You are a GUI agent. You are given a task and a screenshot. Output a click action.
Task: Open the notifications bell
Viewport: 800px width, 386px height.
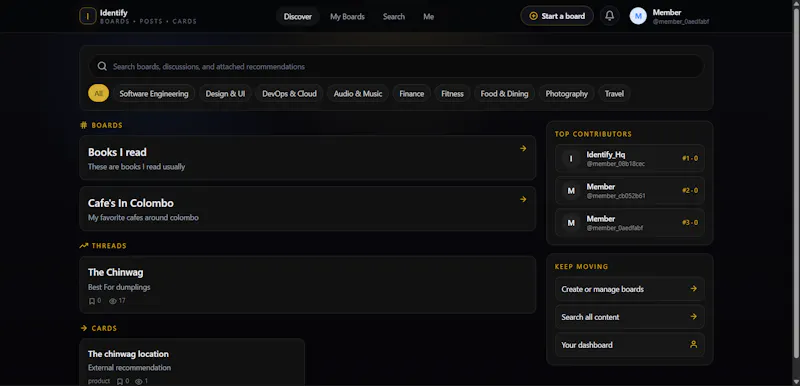(610, 16)
